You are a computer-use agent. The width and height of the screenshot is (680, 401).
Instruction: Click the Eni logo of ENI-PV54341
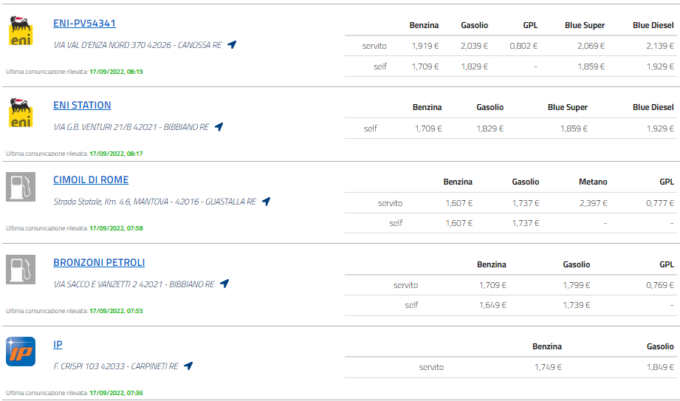(x=20, y=31)
